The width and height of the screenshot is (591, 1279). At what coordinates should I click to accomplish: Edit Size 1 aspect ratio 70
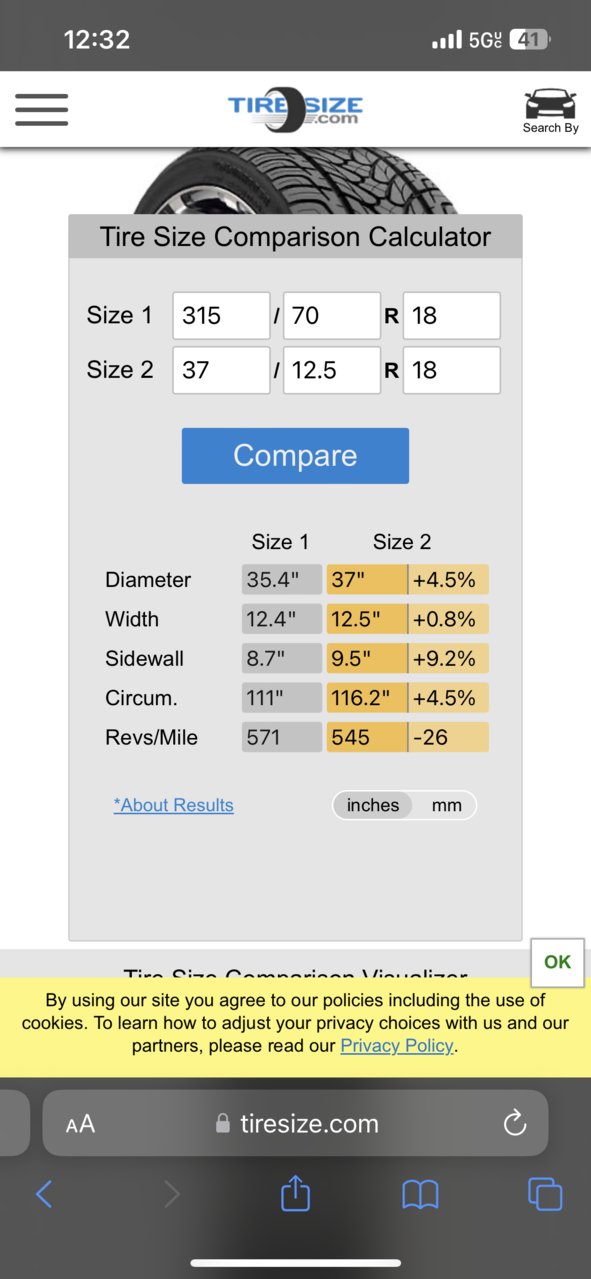tap(332, 316)
